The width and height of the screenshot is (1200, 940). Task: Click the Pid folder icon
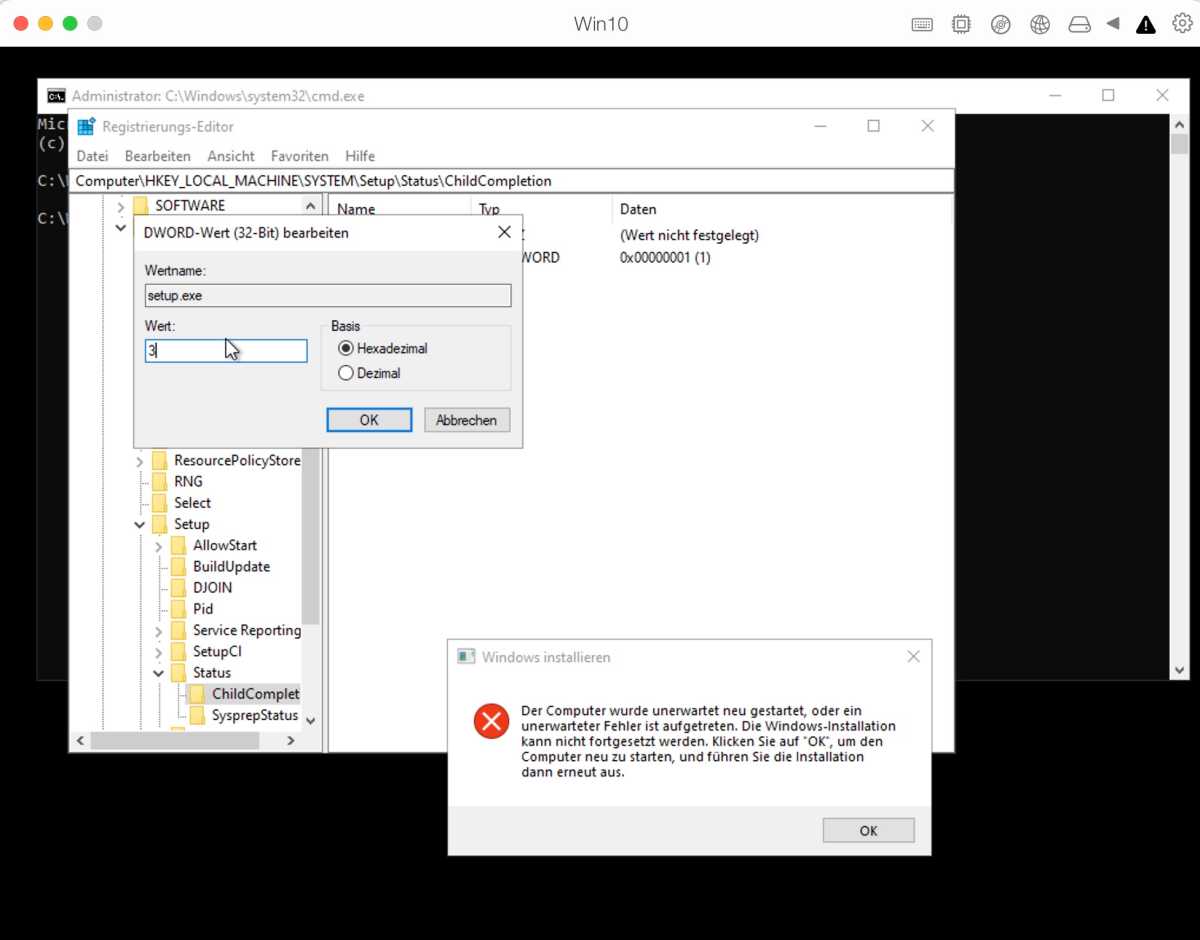178,608
